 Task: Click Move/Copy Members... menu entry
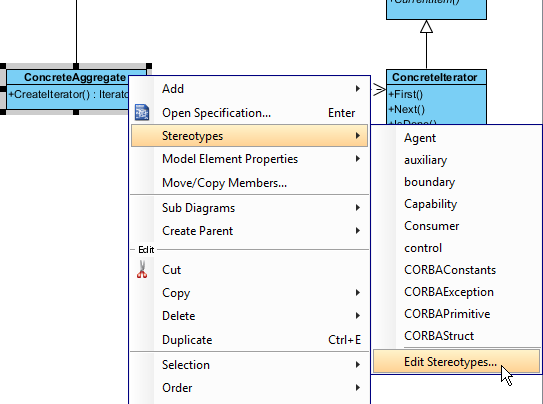[249, 182]
